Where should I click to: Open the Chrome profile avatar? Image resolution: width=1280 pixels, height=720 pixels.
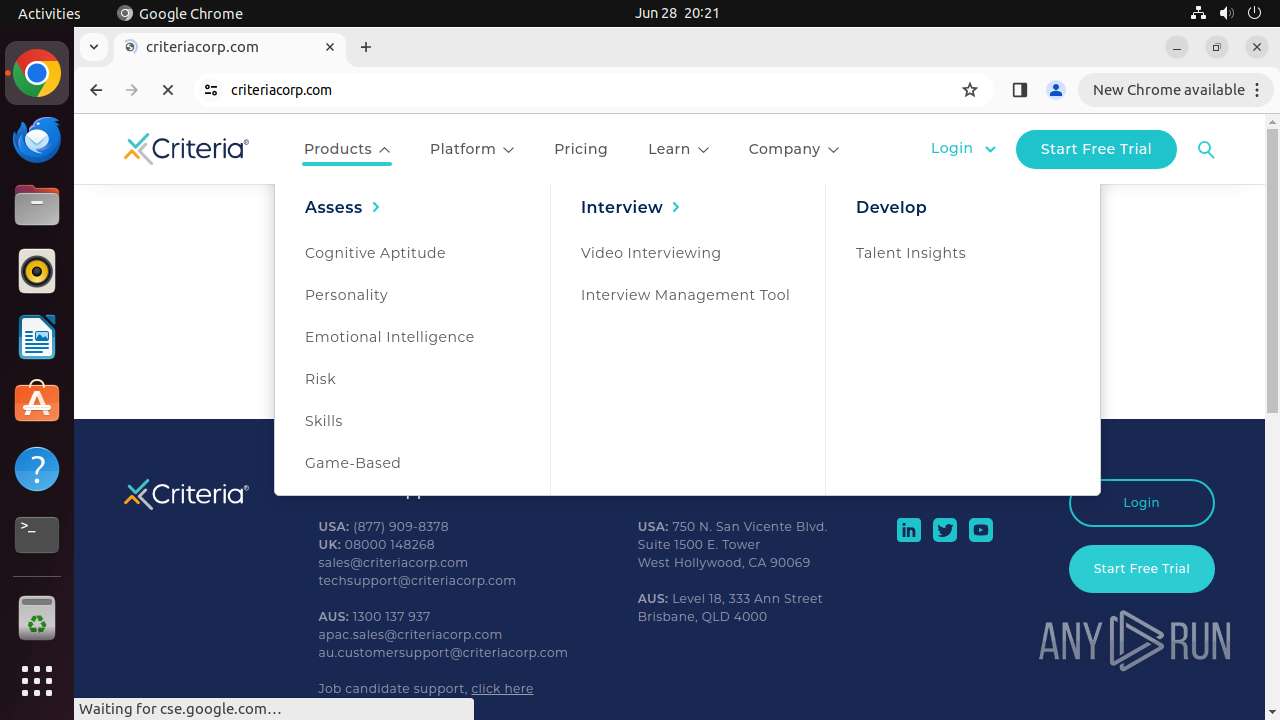(1055, 90)
